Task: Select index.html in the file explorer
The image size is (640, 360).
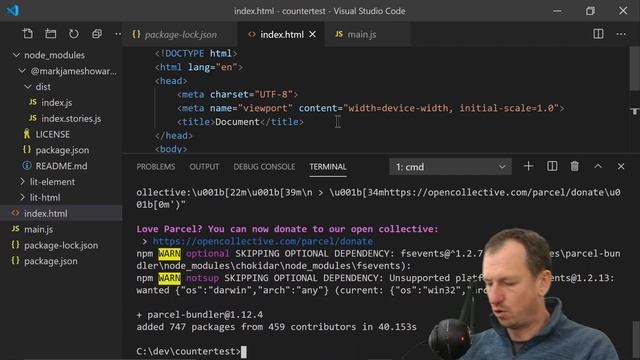Action: [x=61, y=213]
